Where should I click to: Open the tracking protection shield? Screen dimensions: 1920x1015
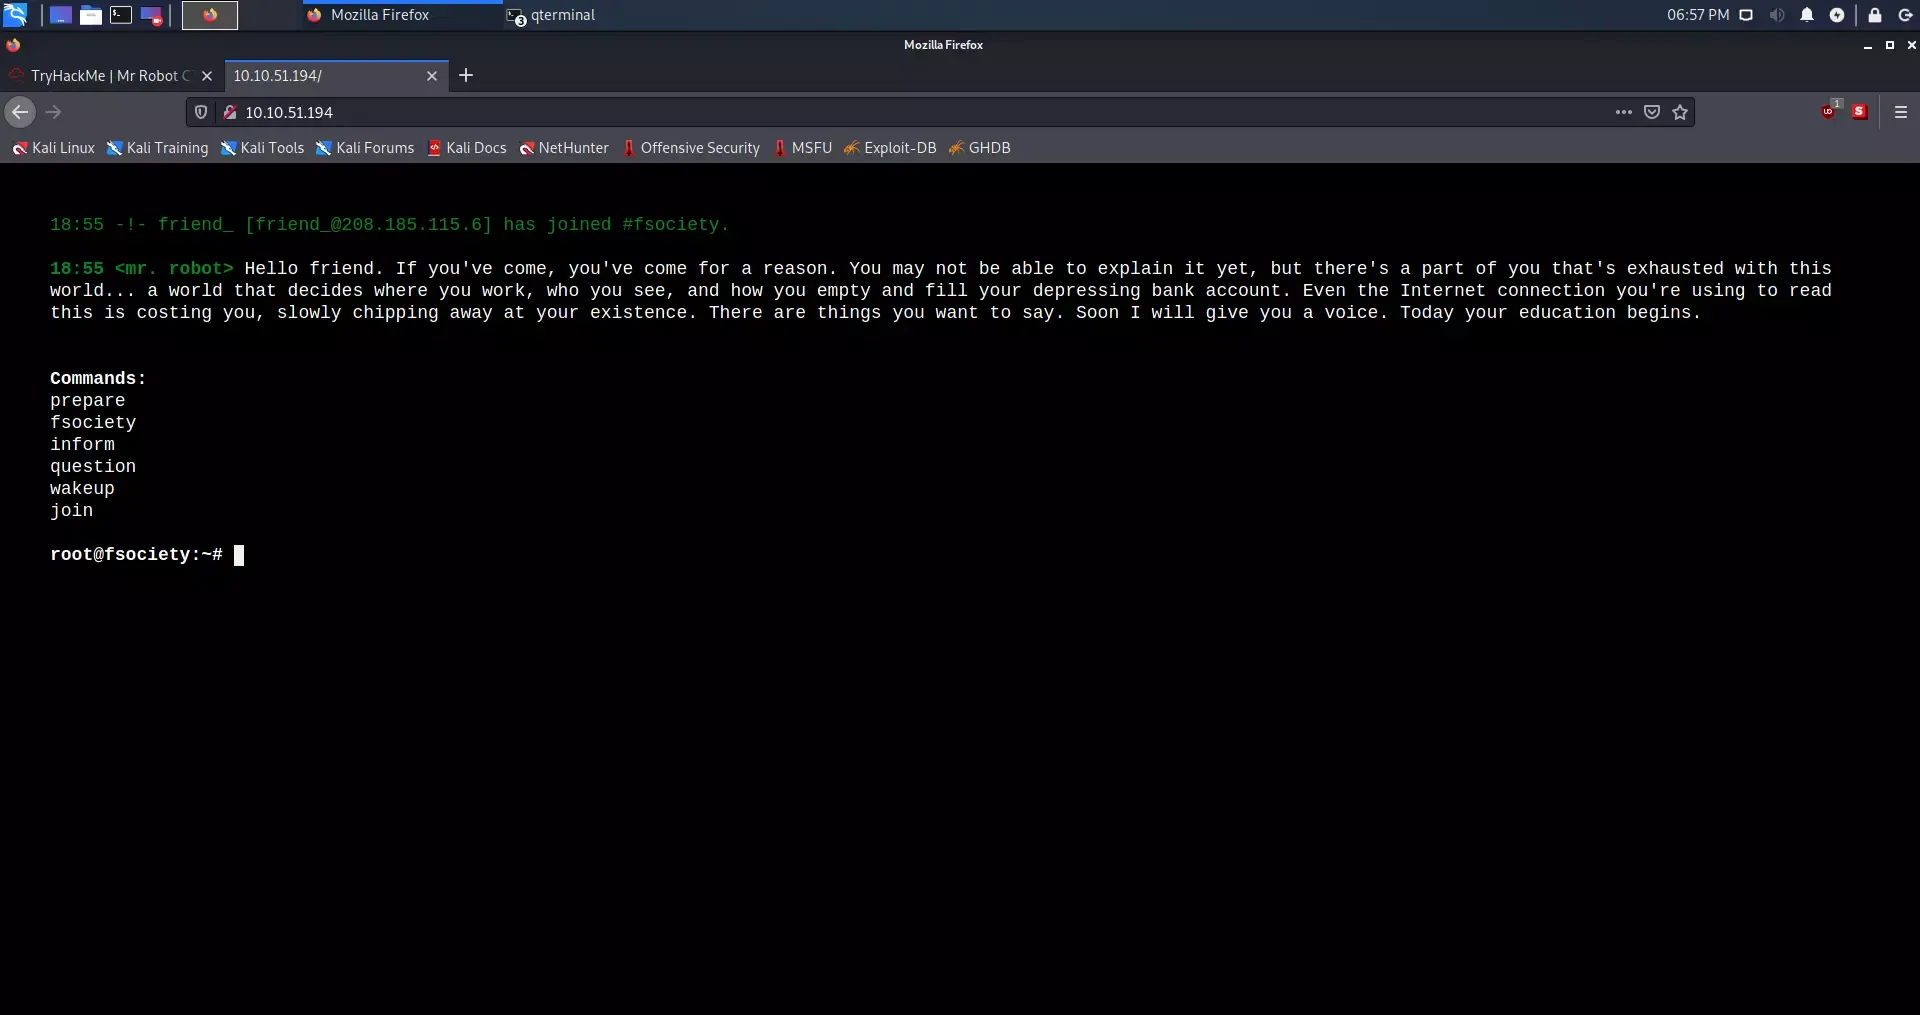click(201, 112)
